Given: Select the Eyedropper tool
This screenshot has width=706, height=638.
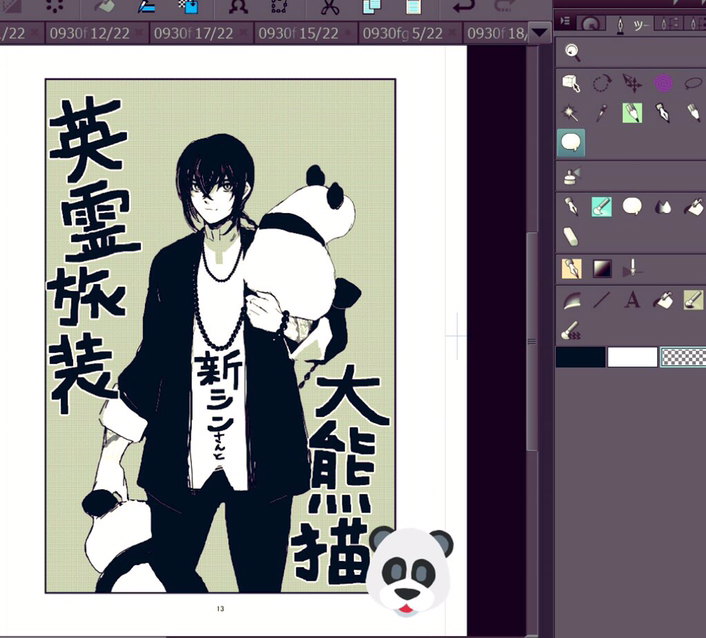Looking at the screenshot, I should coord(602,113).
